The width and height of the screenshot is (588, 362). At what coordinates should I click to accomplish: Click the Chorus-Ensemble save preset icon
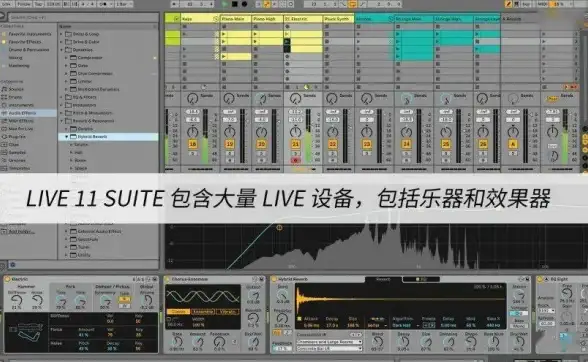(261, 279)
